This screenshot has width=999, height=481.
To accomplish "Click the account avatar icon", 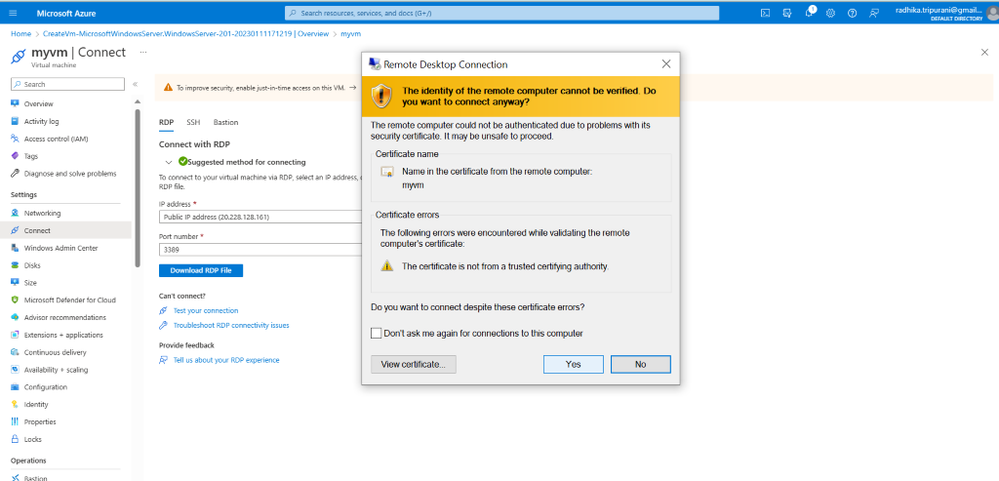I will (992, 13).
